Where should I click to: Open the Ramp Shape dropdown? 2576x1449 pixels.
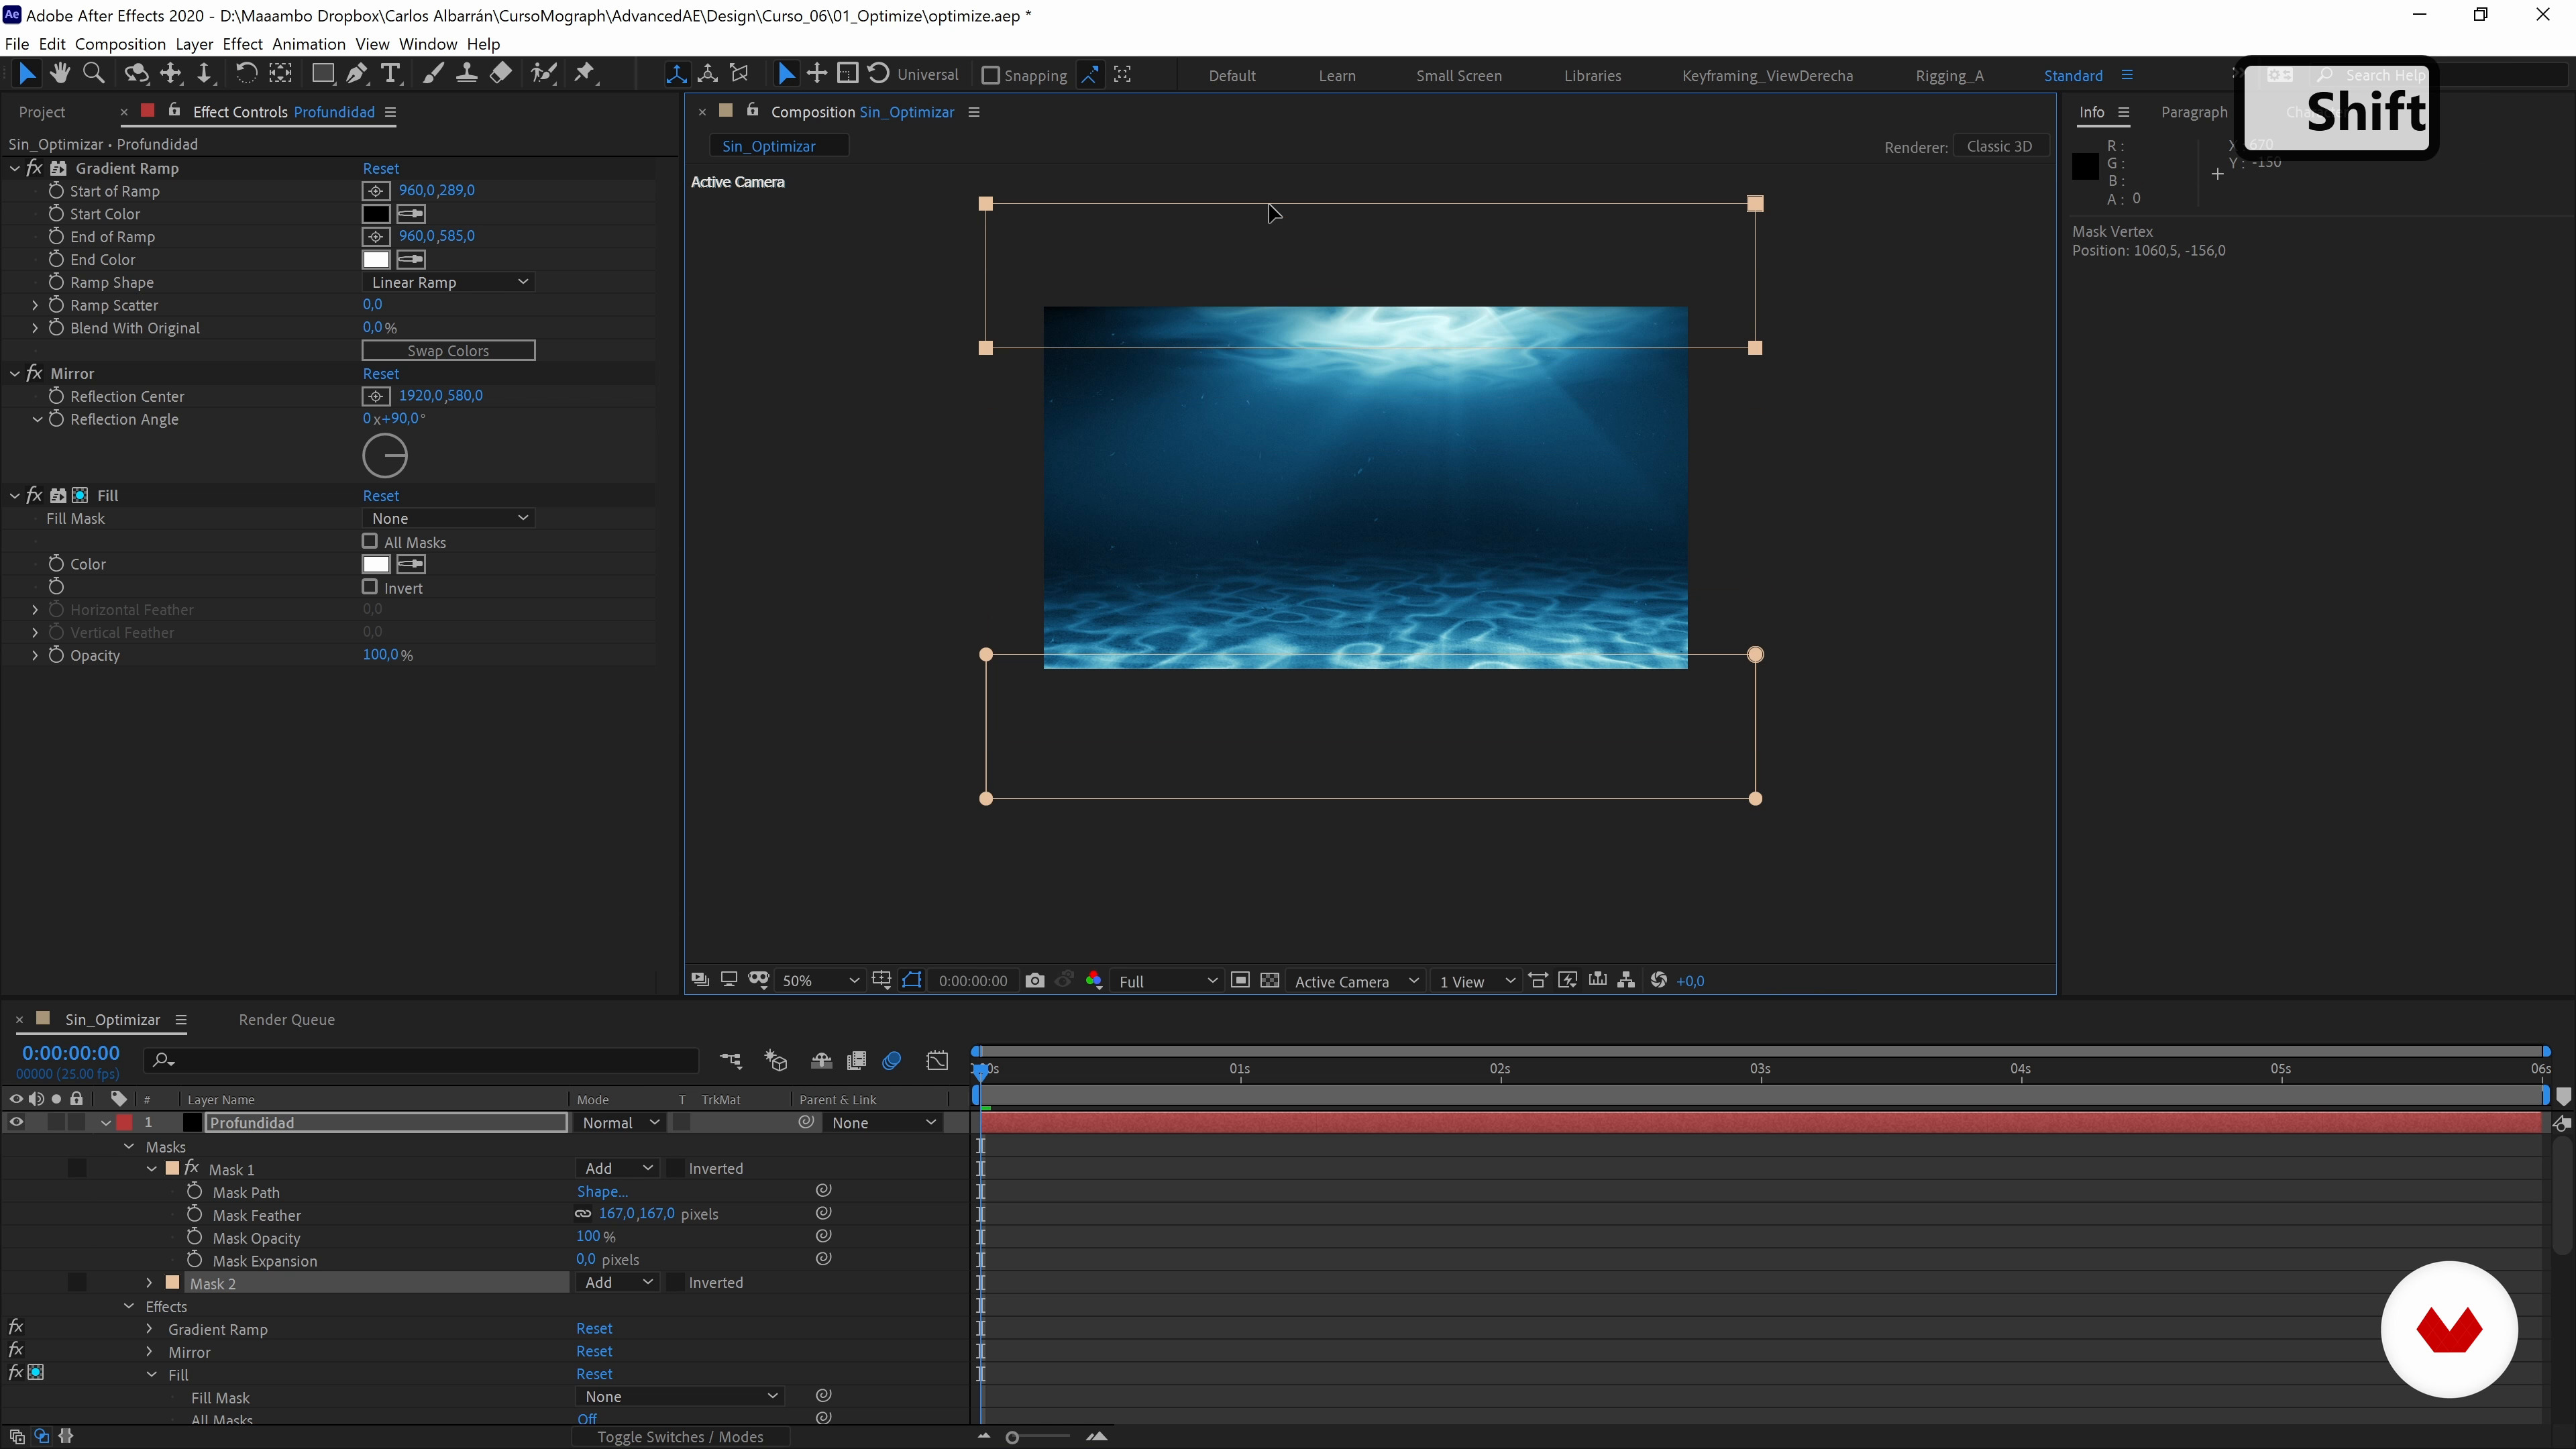pos(448,283)
